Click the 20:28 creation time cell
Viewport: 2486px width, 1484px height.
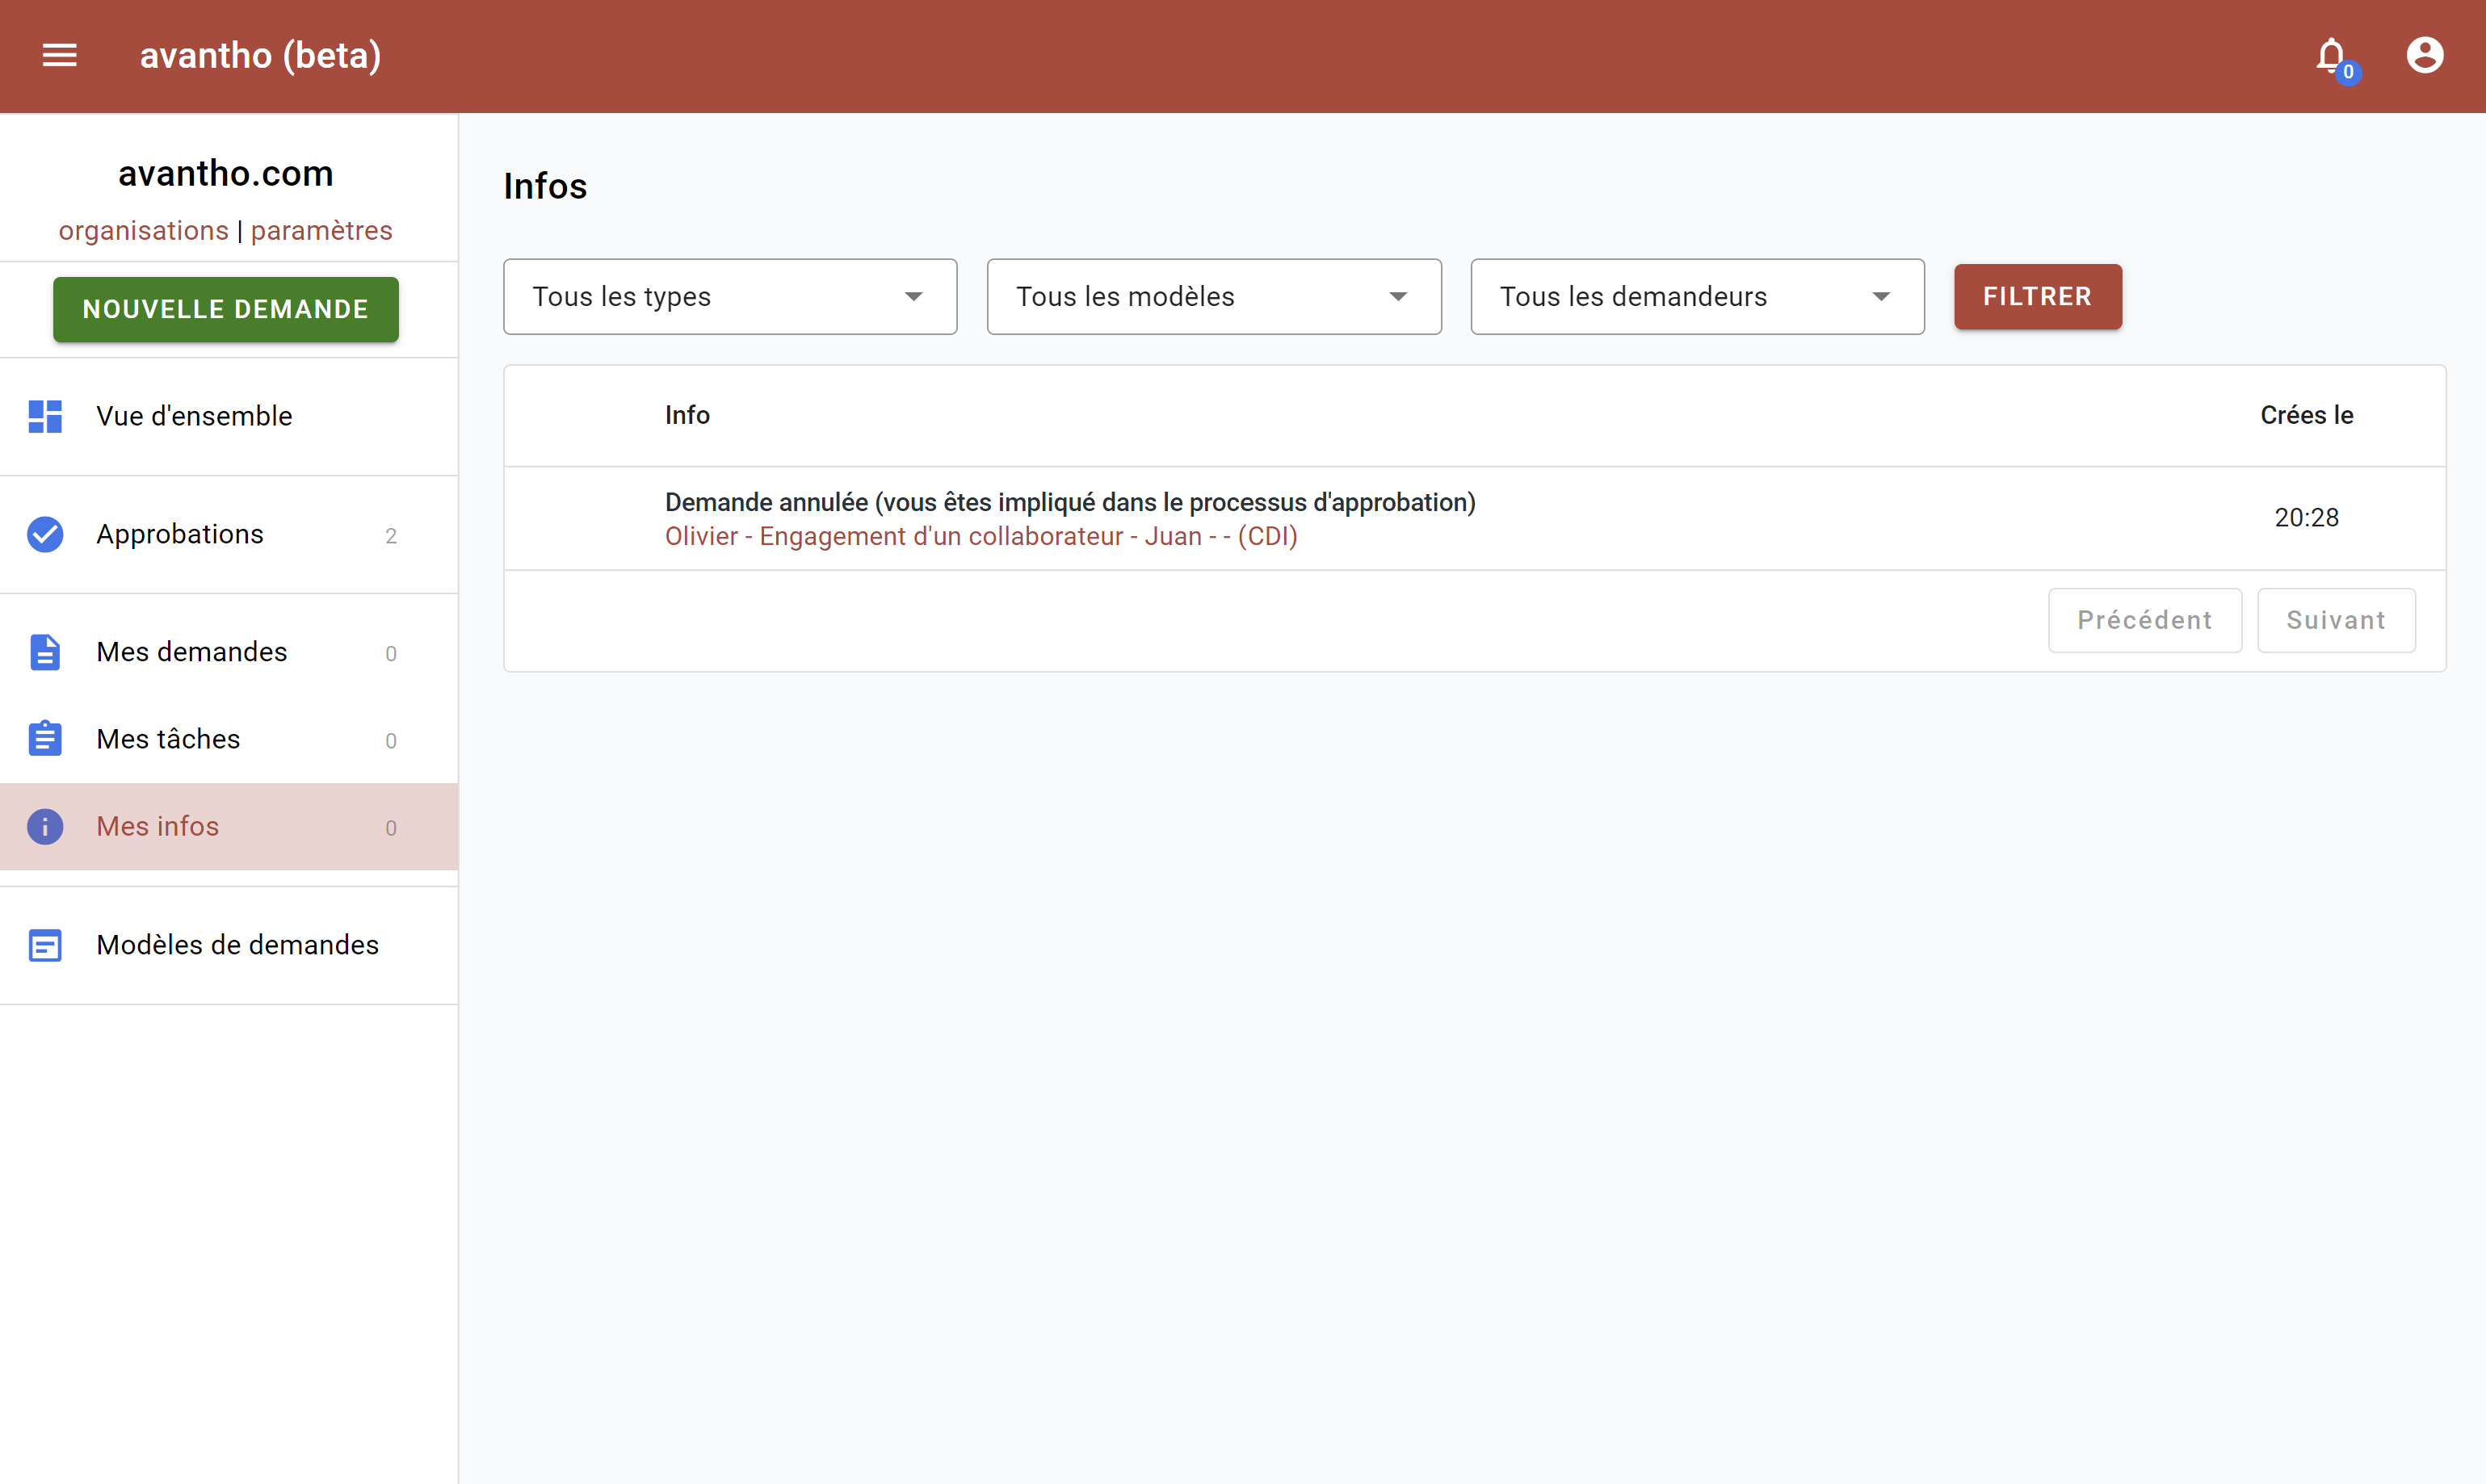pyautogui.click(x=2306, y=518)
